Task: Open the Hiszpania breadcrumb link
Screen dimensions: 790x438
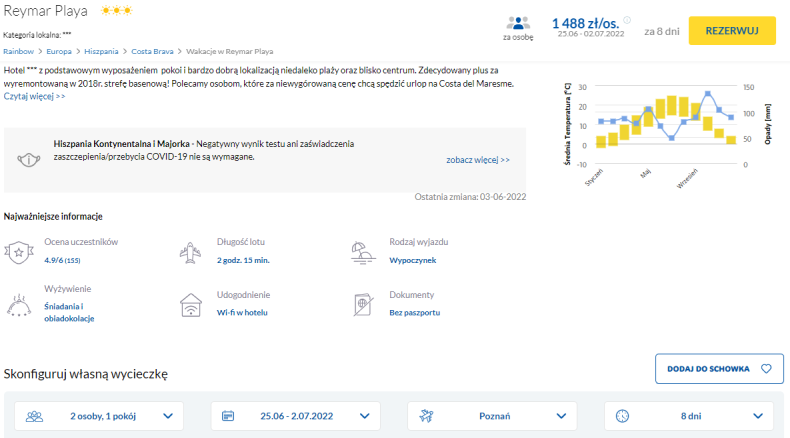Action: tap(101, 51)
